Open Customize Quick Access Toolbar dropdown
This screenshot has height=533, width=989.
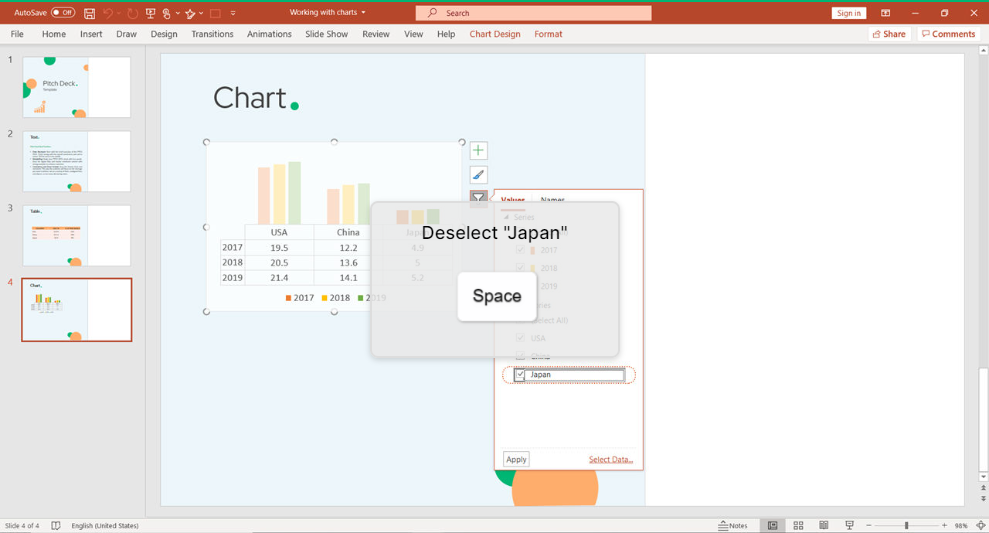click(x=233, y=13)
